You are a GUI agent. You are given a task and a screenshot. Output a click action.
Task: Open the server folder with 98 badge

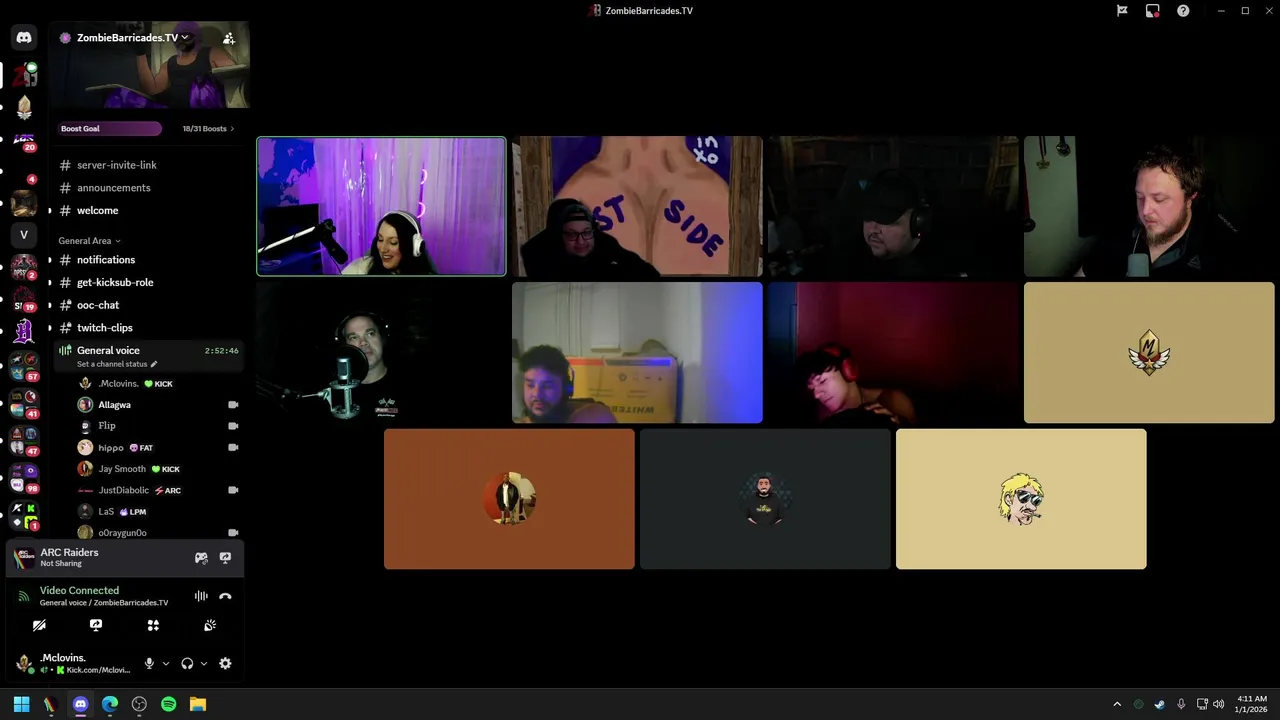[x=24, y=477]
